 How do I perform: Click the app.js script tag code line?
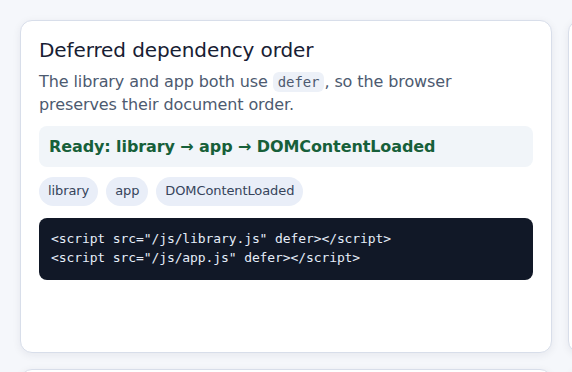tap(206, 258)
